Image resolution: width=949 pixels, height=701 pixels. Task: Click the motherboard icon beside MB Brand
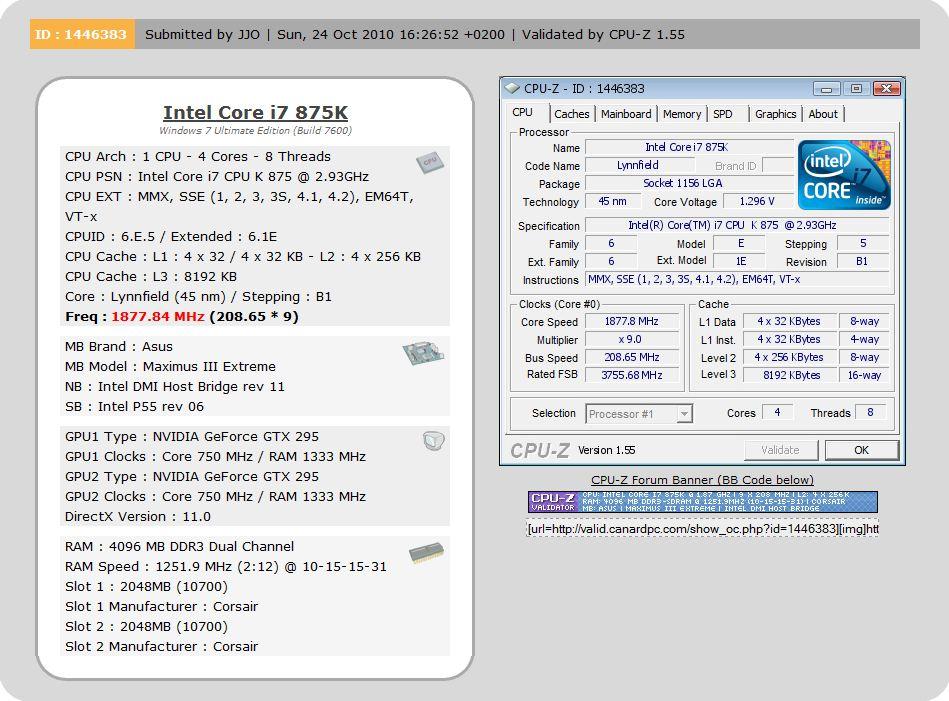pos(423,353)
